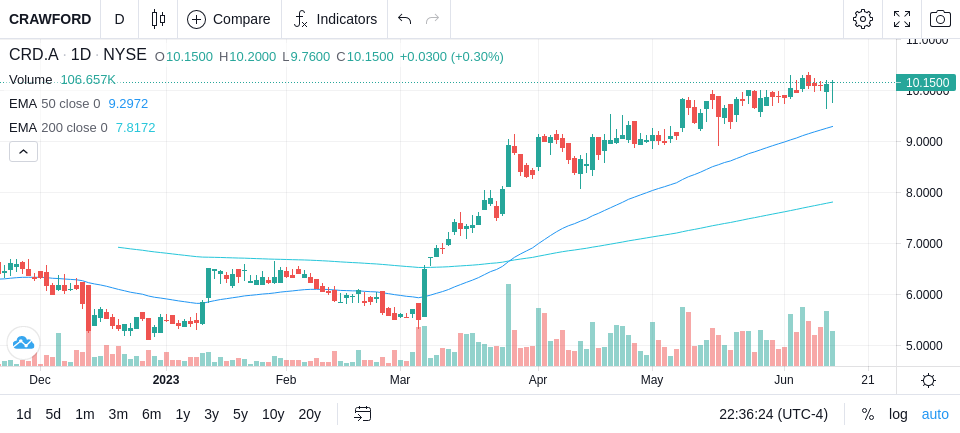Click the CRAWFORD symbol search field

[x=50, y=19]
